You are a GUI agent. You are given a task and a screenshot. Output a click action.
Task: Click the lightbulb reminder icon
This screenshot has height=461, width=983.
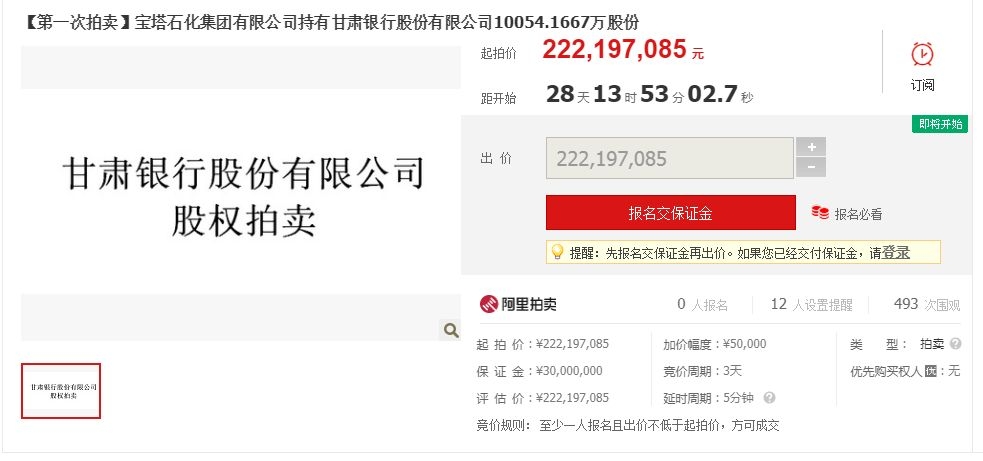557,252
